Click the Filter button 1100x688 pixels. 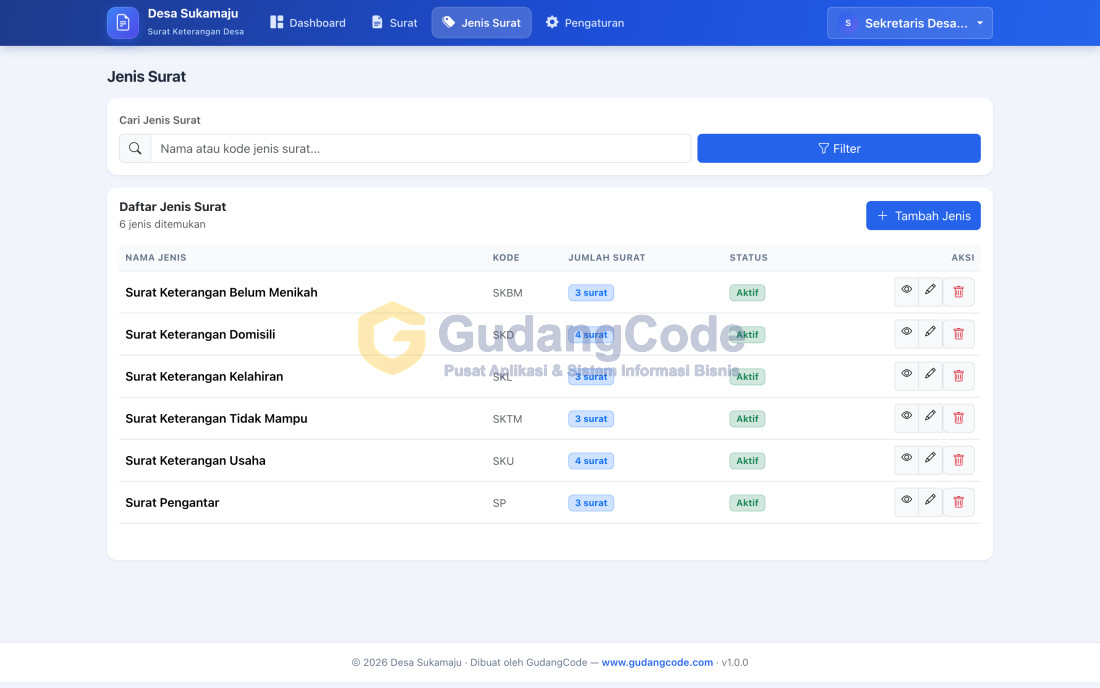pos(839,149)
